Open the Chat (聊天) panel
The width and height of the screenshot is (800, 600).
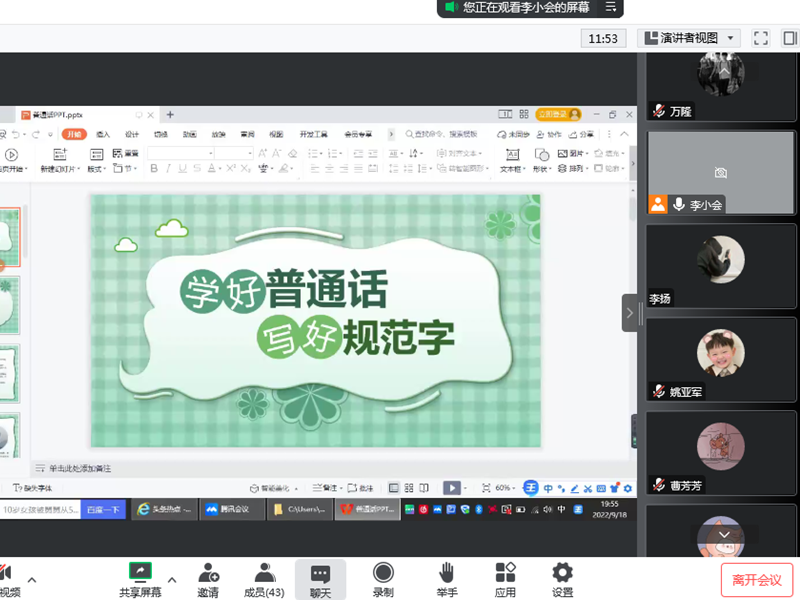click(320, 579)
